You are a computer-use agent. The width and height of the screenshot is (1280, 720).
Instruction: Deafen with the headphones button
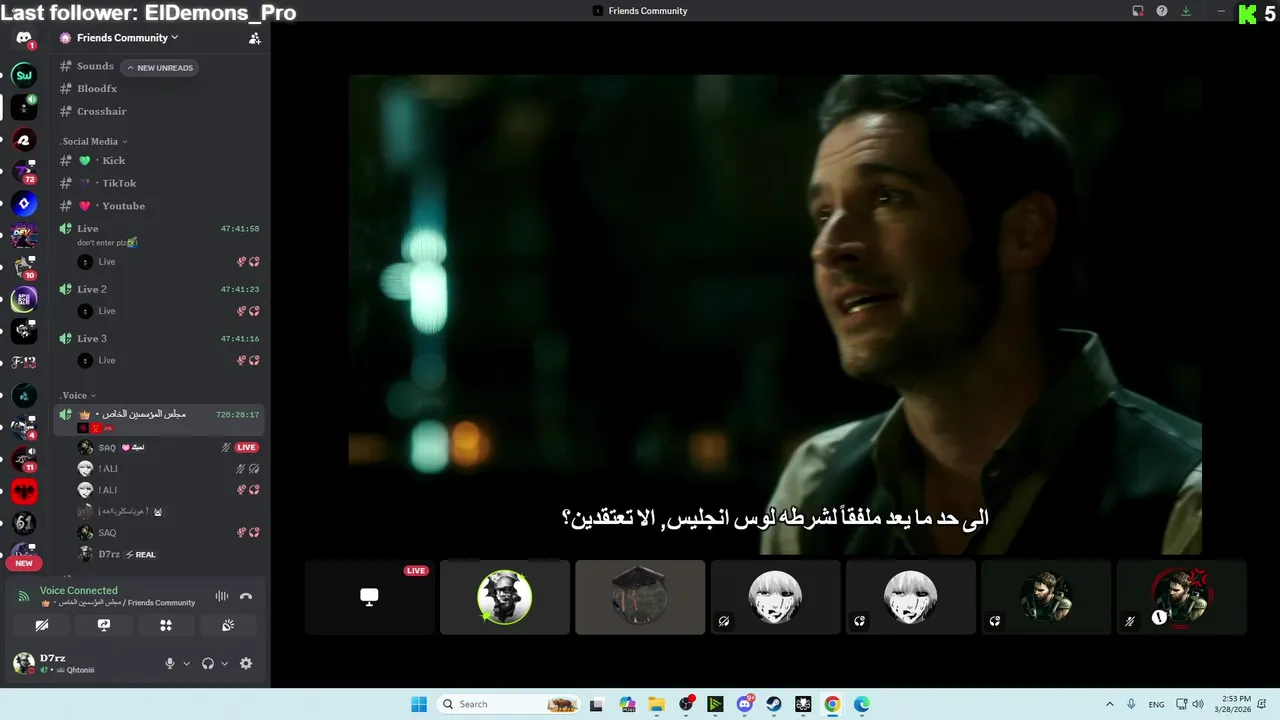[x=208, y=663]
